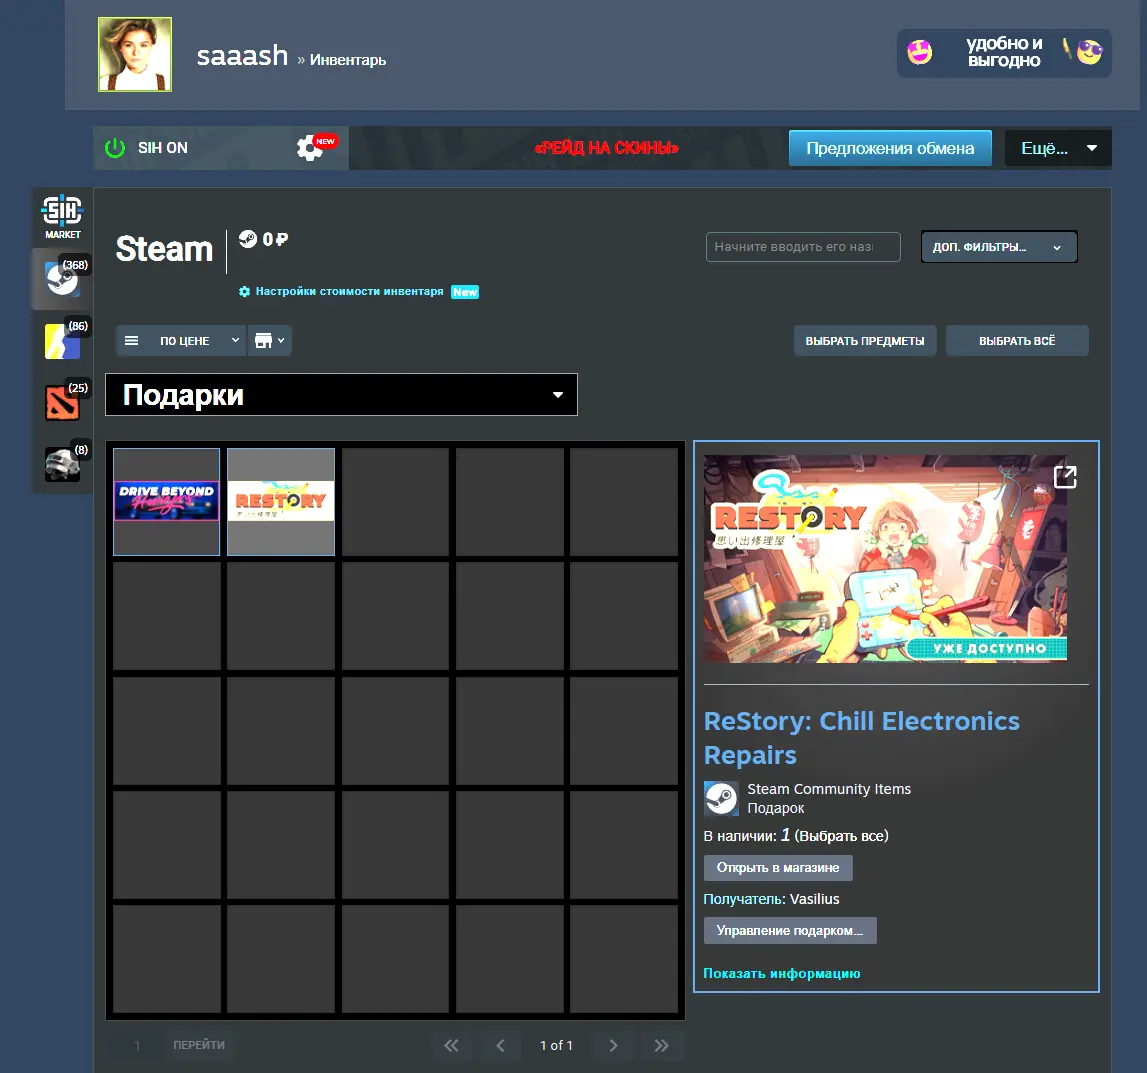The width and height of the screenshot is (1147, 1073).
Task: Click Открыть в магазине button
Action: (778, 867)
